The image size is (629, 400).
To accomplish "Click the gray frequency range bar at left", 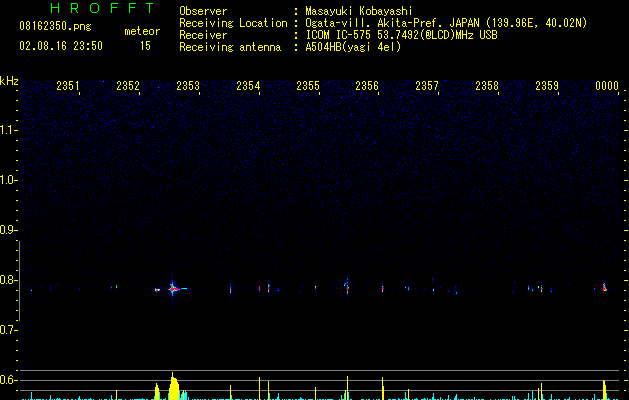I will [x=19, y=281].
